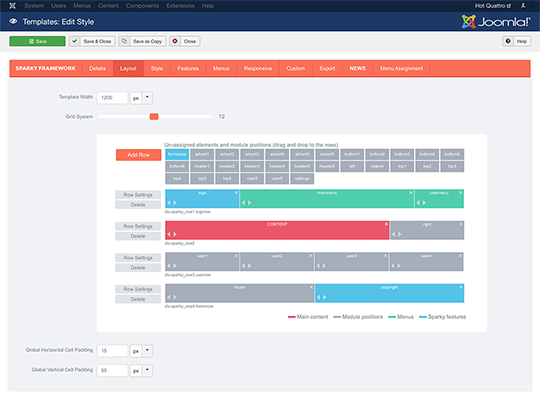The image size is (540, 400).
Task: Click into the Template Width input field
Action: 112,98
